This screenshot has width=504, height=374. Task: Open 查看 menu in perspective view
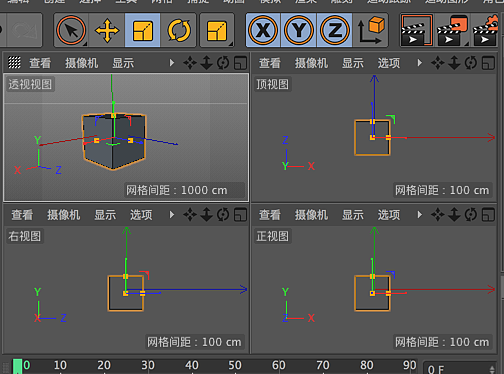pos(40,63)
